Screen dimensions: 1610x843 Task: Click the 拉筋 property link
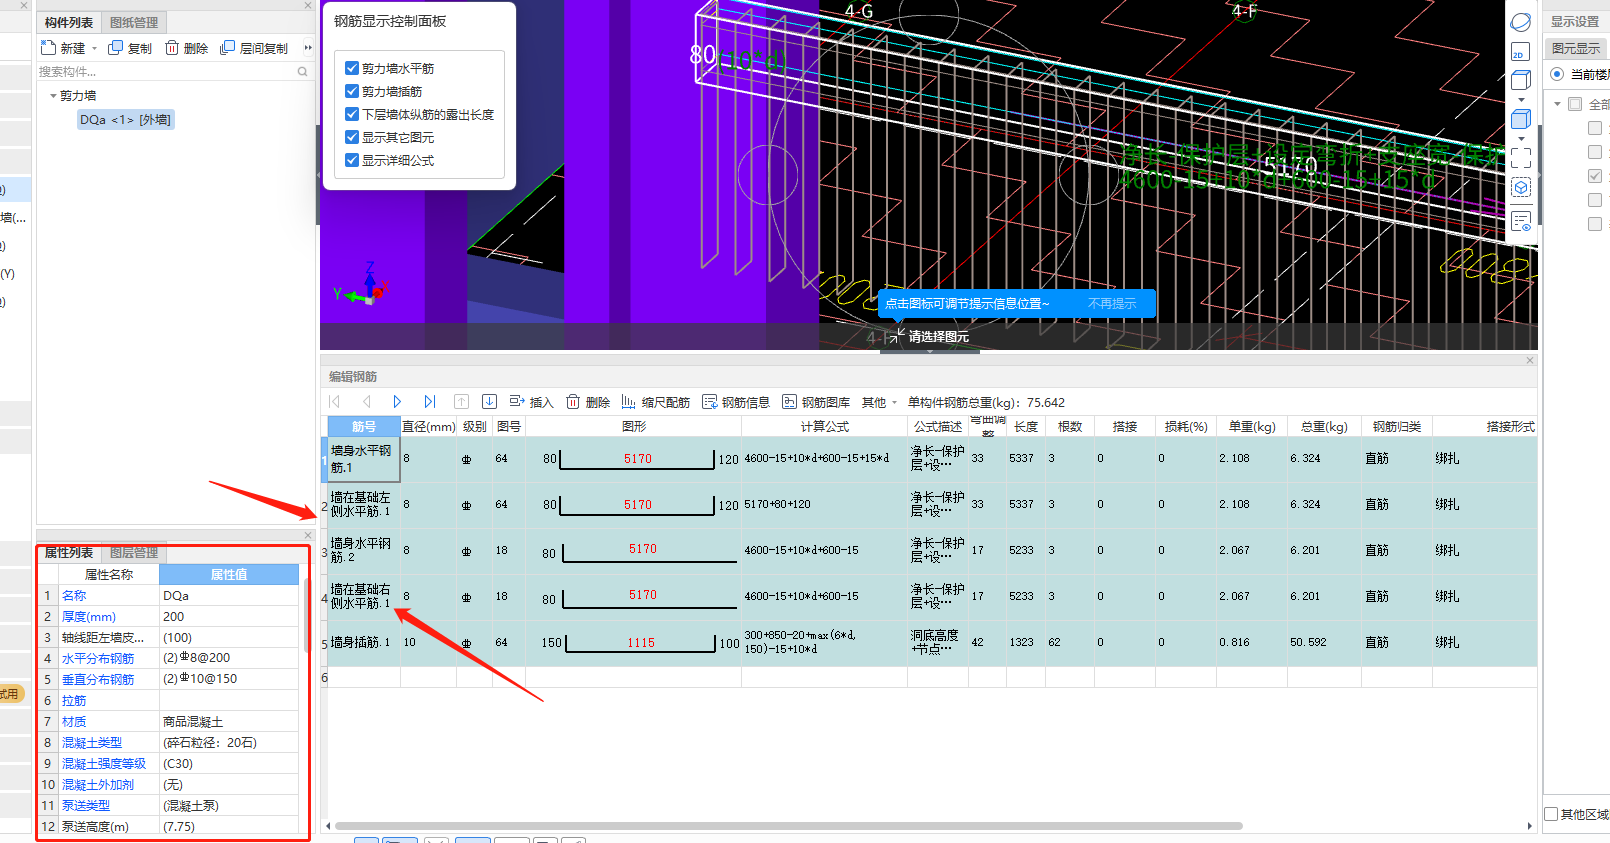[x=74, y=700]
